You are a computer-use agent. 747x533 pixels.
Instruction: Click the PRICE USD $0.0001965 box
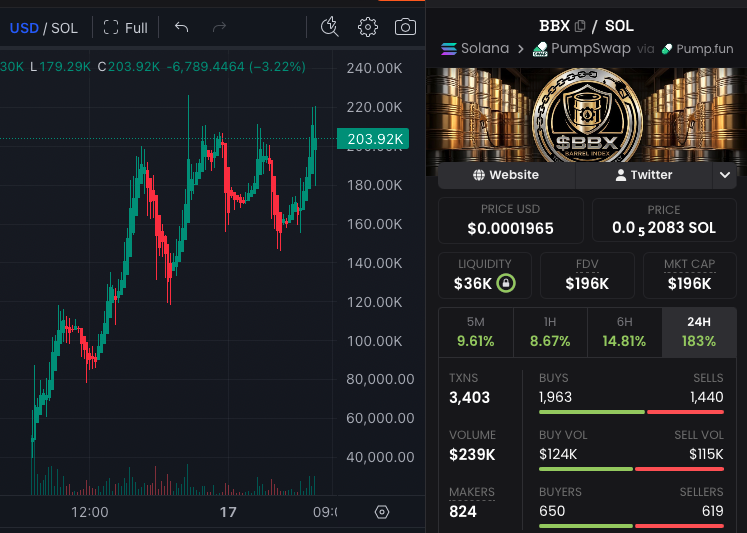511,220
